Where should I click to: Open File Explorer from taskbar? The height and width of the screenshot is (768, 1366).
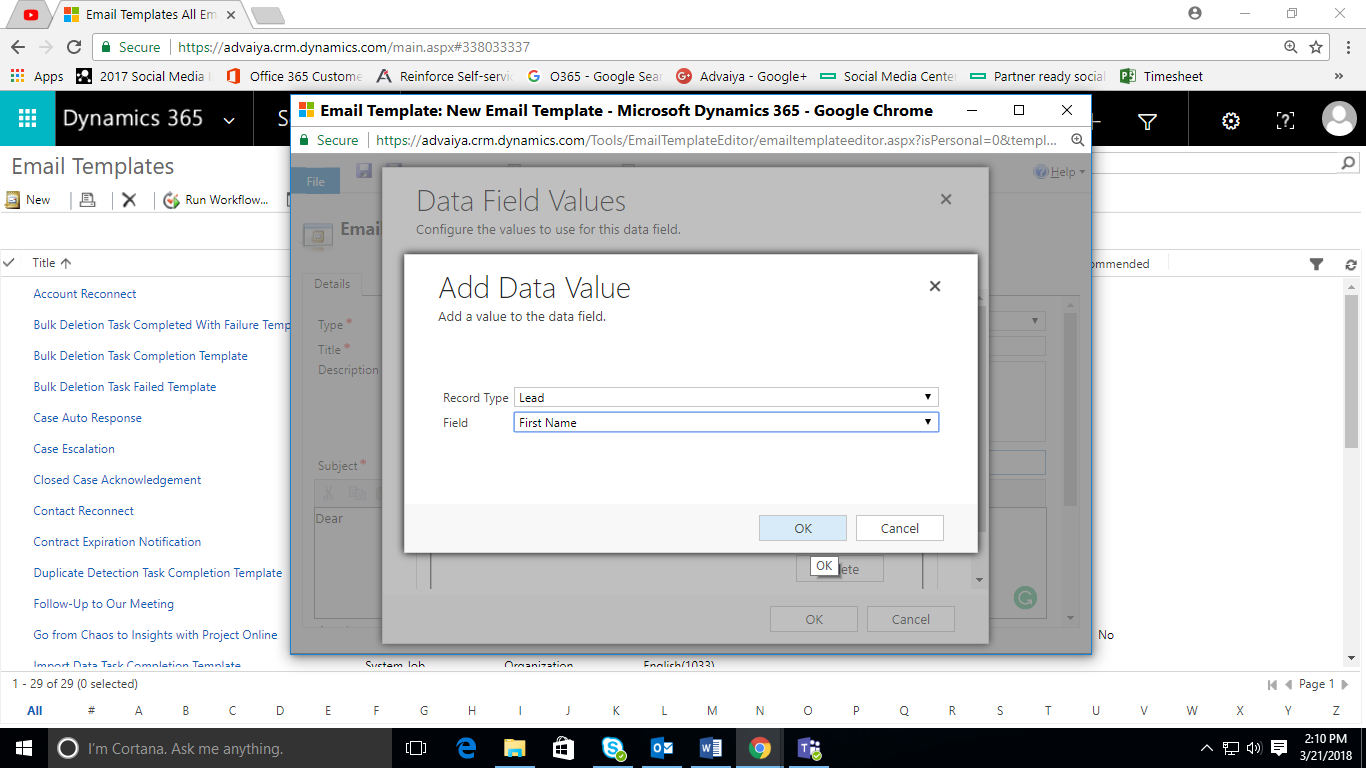(x=515, y=748)
